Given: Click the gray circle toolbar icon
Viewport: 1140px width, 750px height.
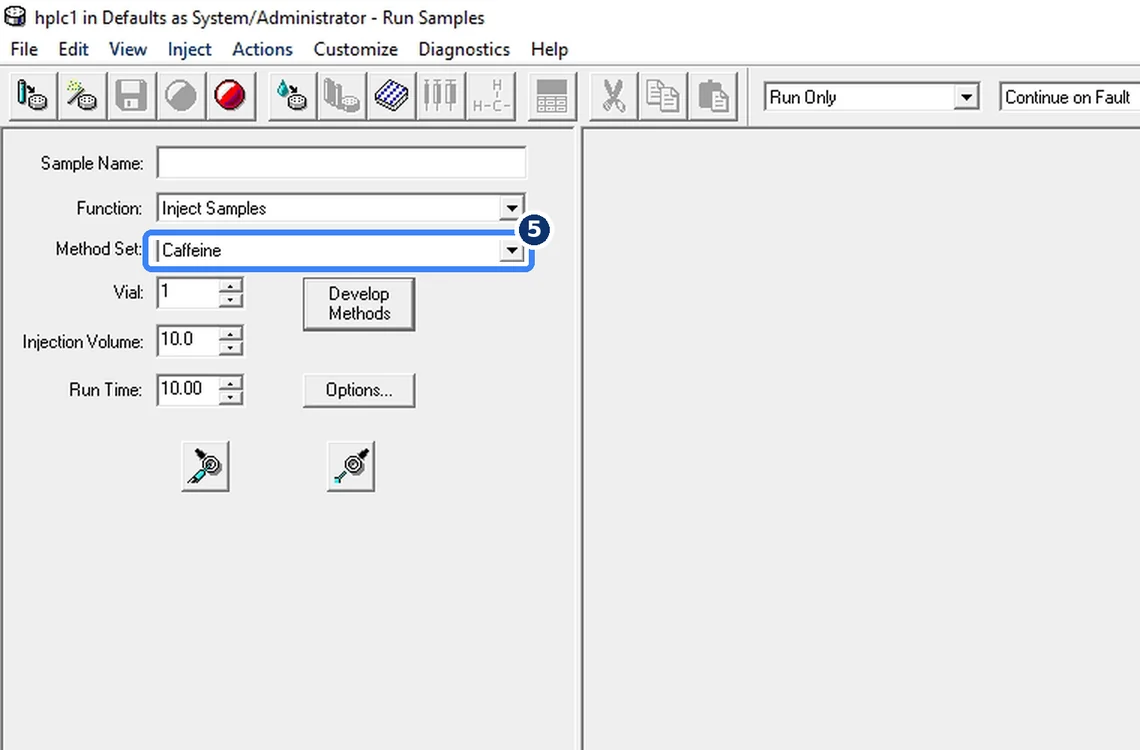Looking at the screenshot, I should (x=180, y=96).
